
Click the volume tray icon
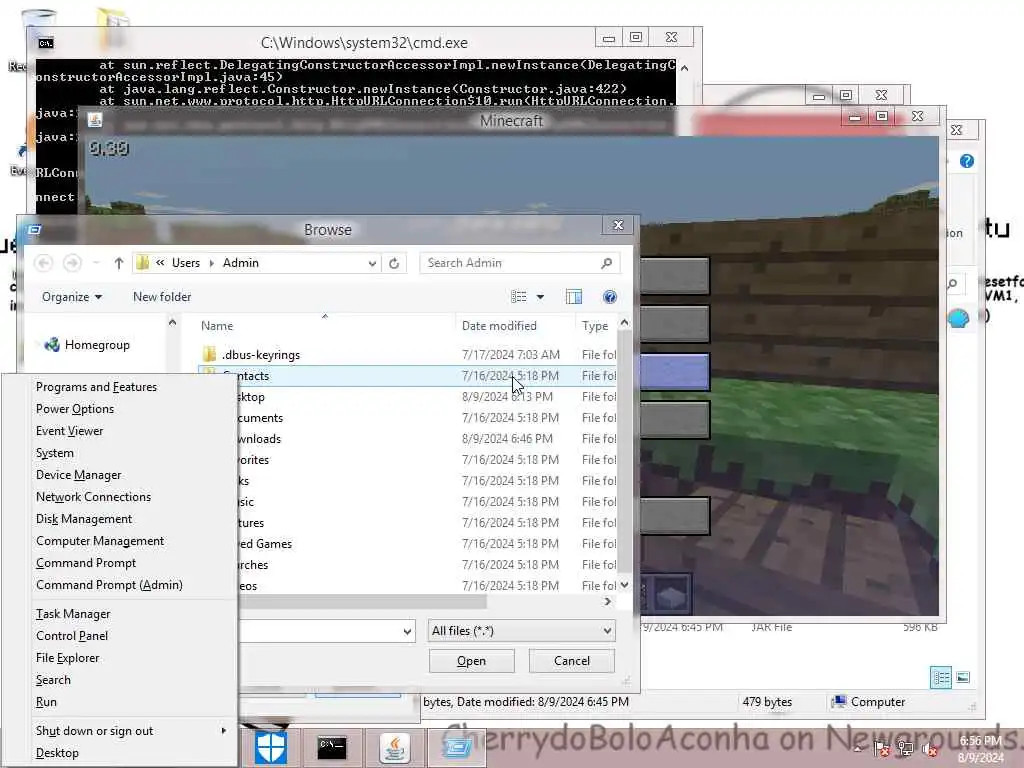(x=930, y=749)
